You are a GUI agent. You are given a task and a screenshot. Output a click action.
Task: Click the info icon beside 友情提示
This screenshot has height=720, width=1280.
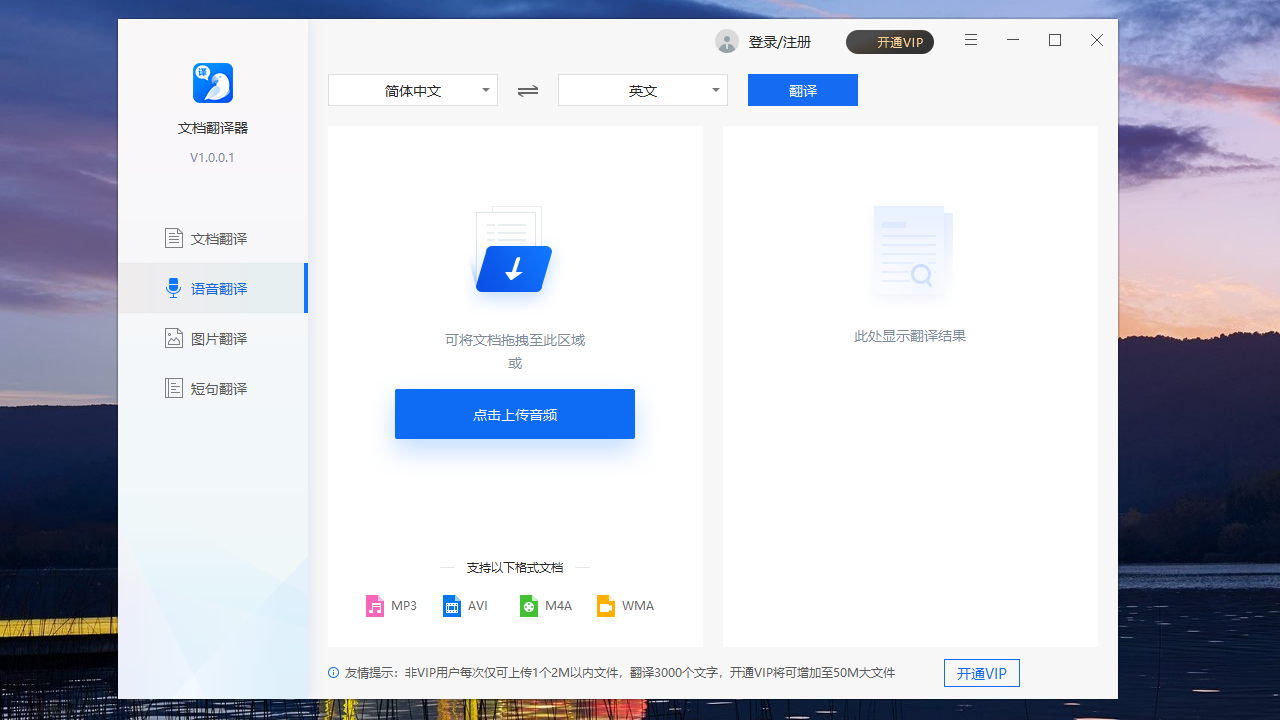tap(333, 674)
